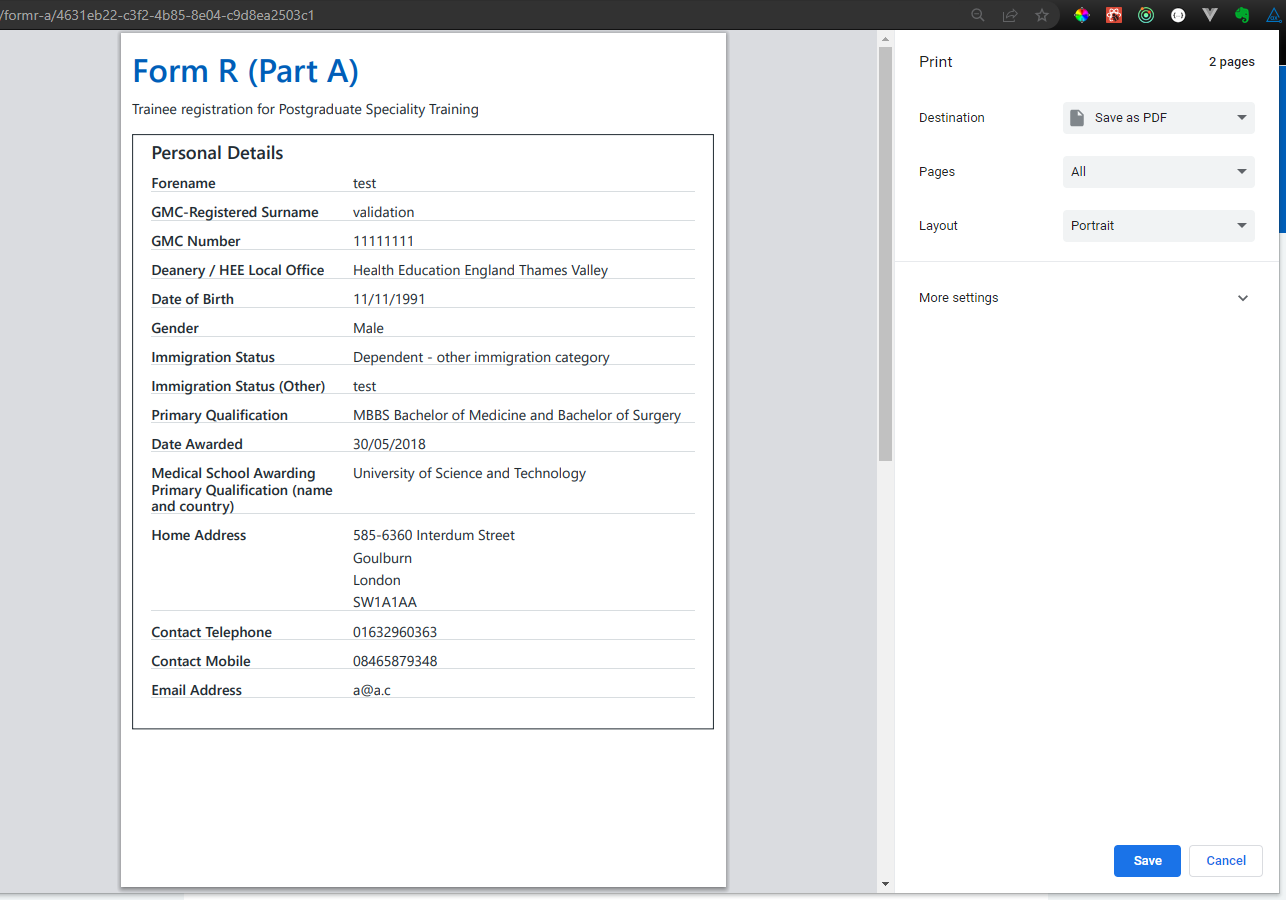
Task: Open the JSON formatter extension
Action: pos(1178,15)
